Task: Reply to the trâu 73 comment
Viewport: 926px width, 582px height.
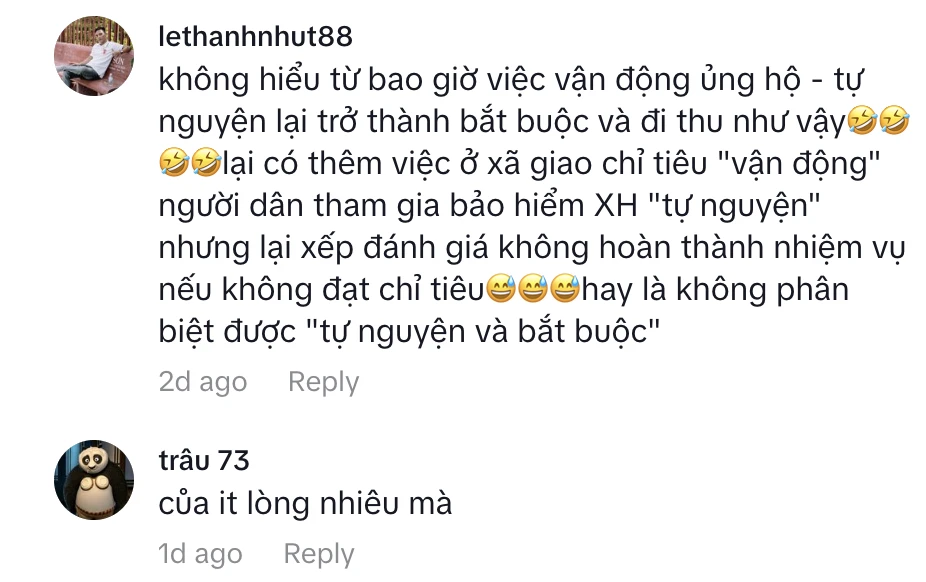Action: pyautogui.click(x=319, y=554)
